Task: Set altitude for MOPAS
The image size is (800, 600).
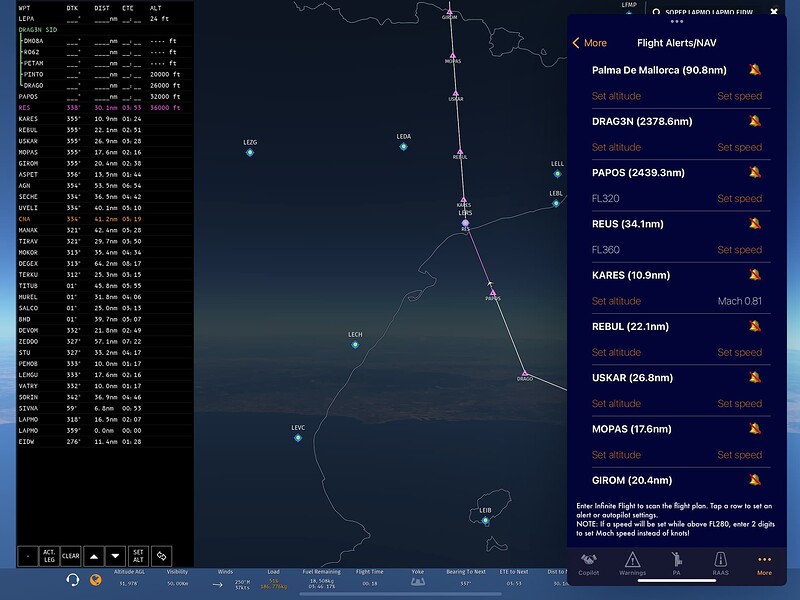Action: [x=616, y=455]
